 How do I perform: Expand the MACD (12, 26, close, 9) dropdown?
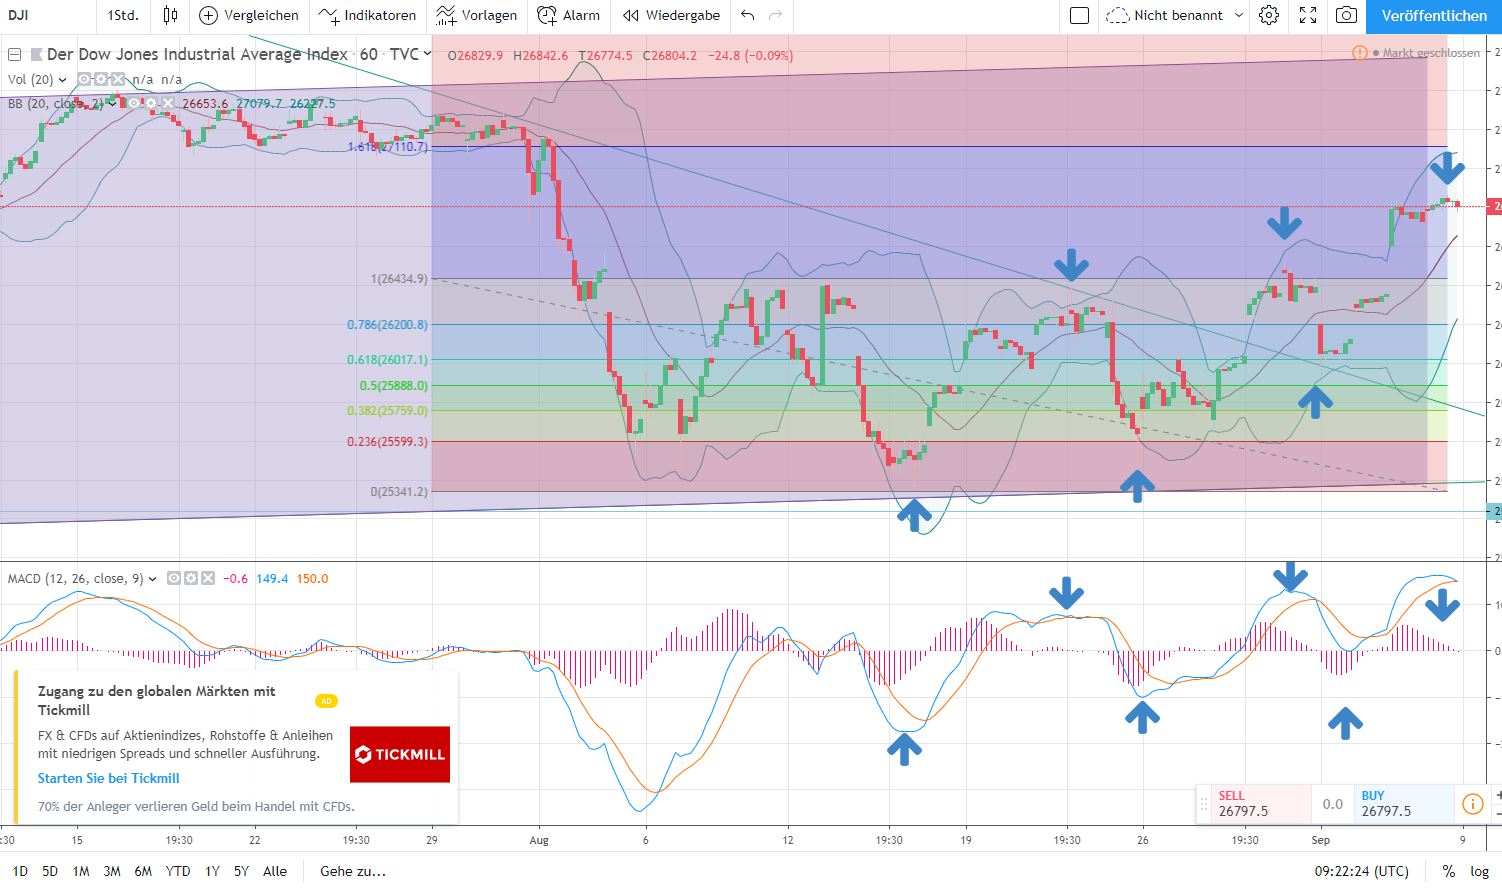pyautogui.click(x=153, y=579)
